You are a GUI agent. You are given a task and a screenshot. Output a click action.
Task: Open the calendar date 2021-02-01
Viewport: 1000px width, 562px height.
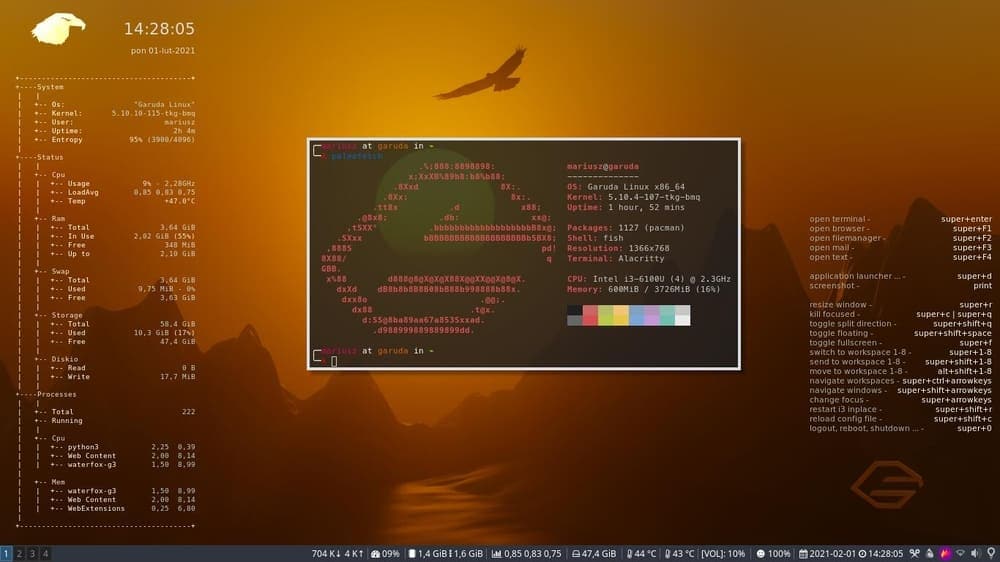(827, 554)
